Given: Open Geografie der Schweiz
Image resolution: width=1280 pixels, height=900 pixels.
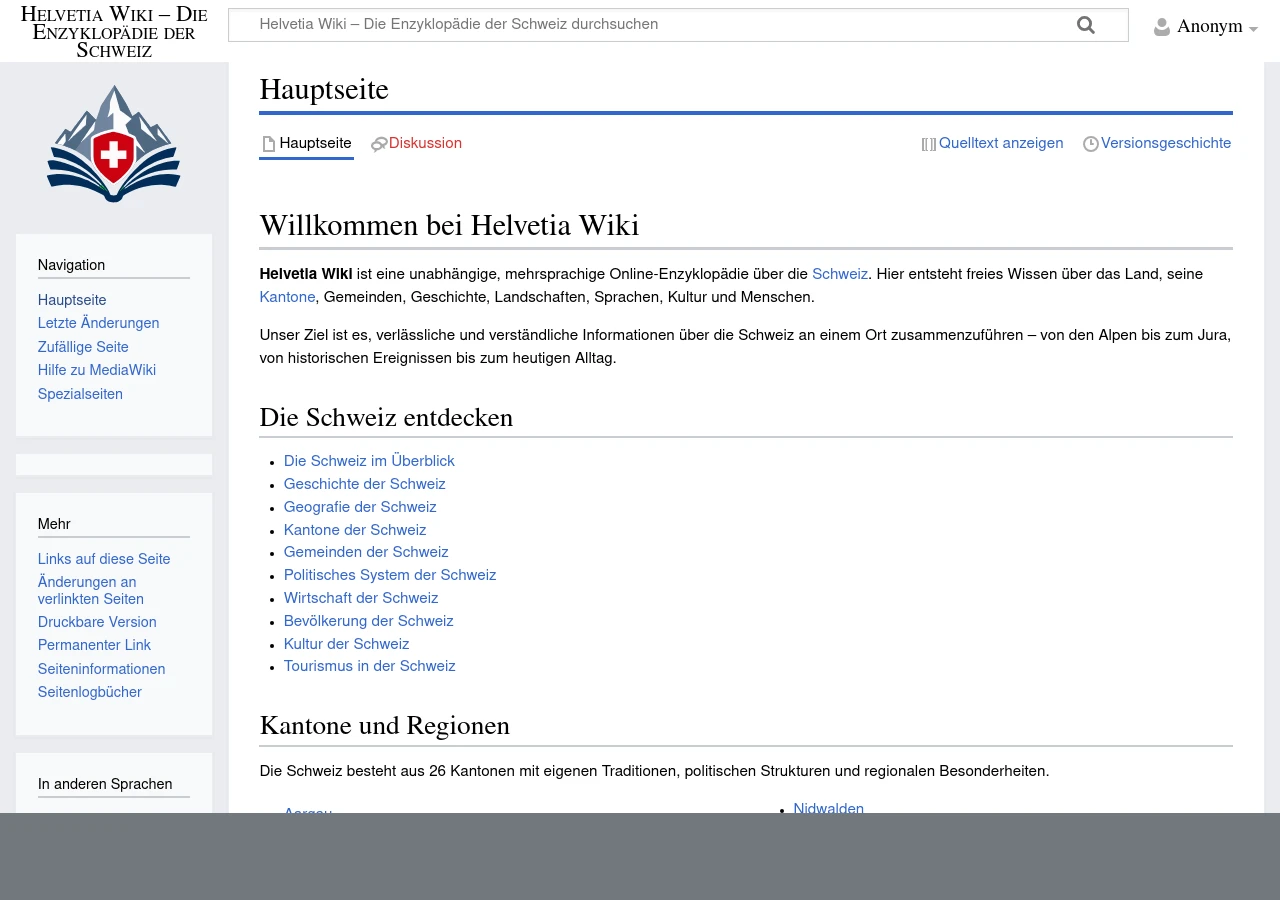Looking at the screenshot, I should 360,508.
